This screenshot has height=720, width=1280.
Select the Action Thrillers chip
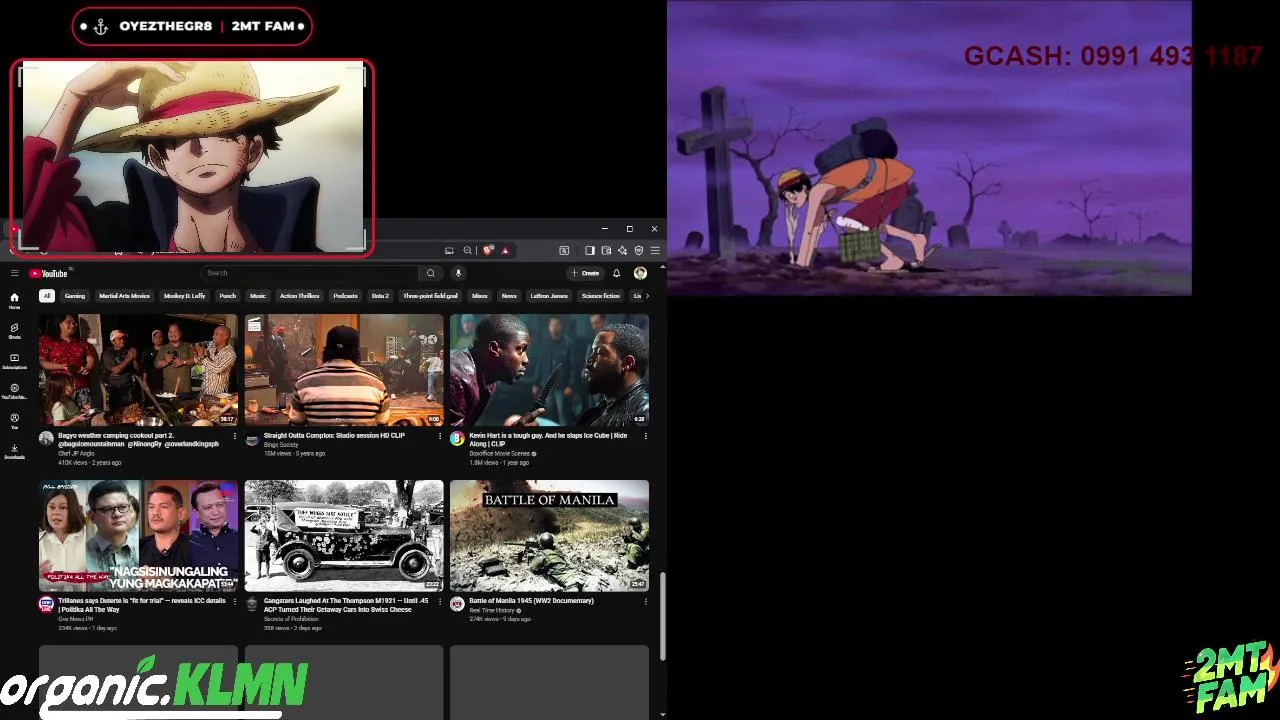tap(300, 296)
